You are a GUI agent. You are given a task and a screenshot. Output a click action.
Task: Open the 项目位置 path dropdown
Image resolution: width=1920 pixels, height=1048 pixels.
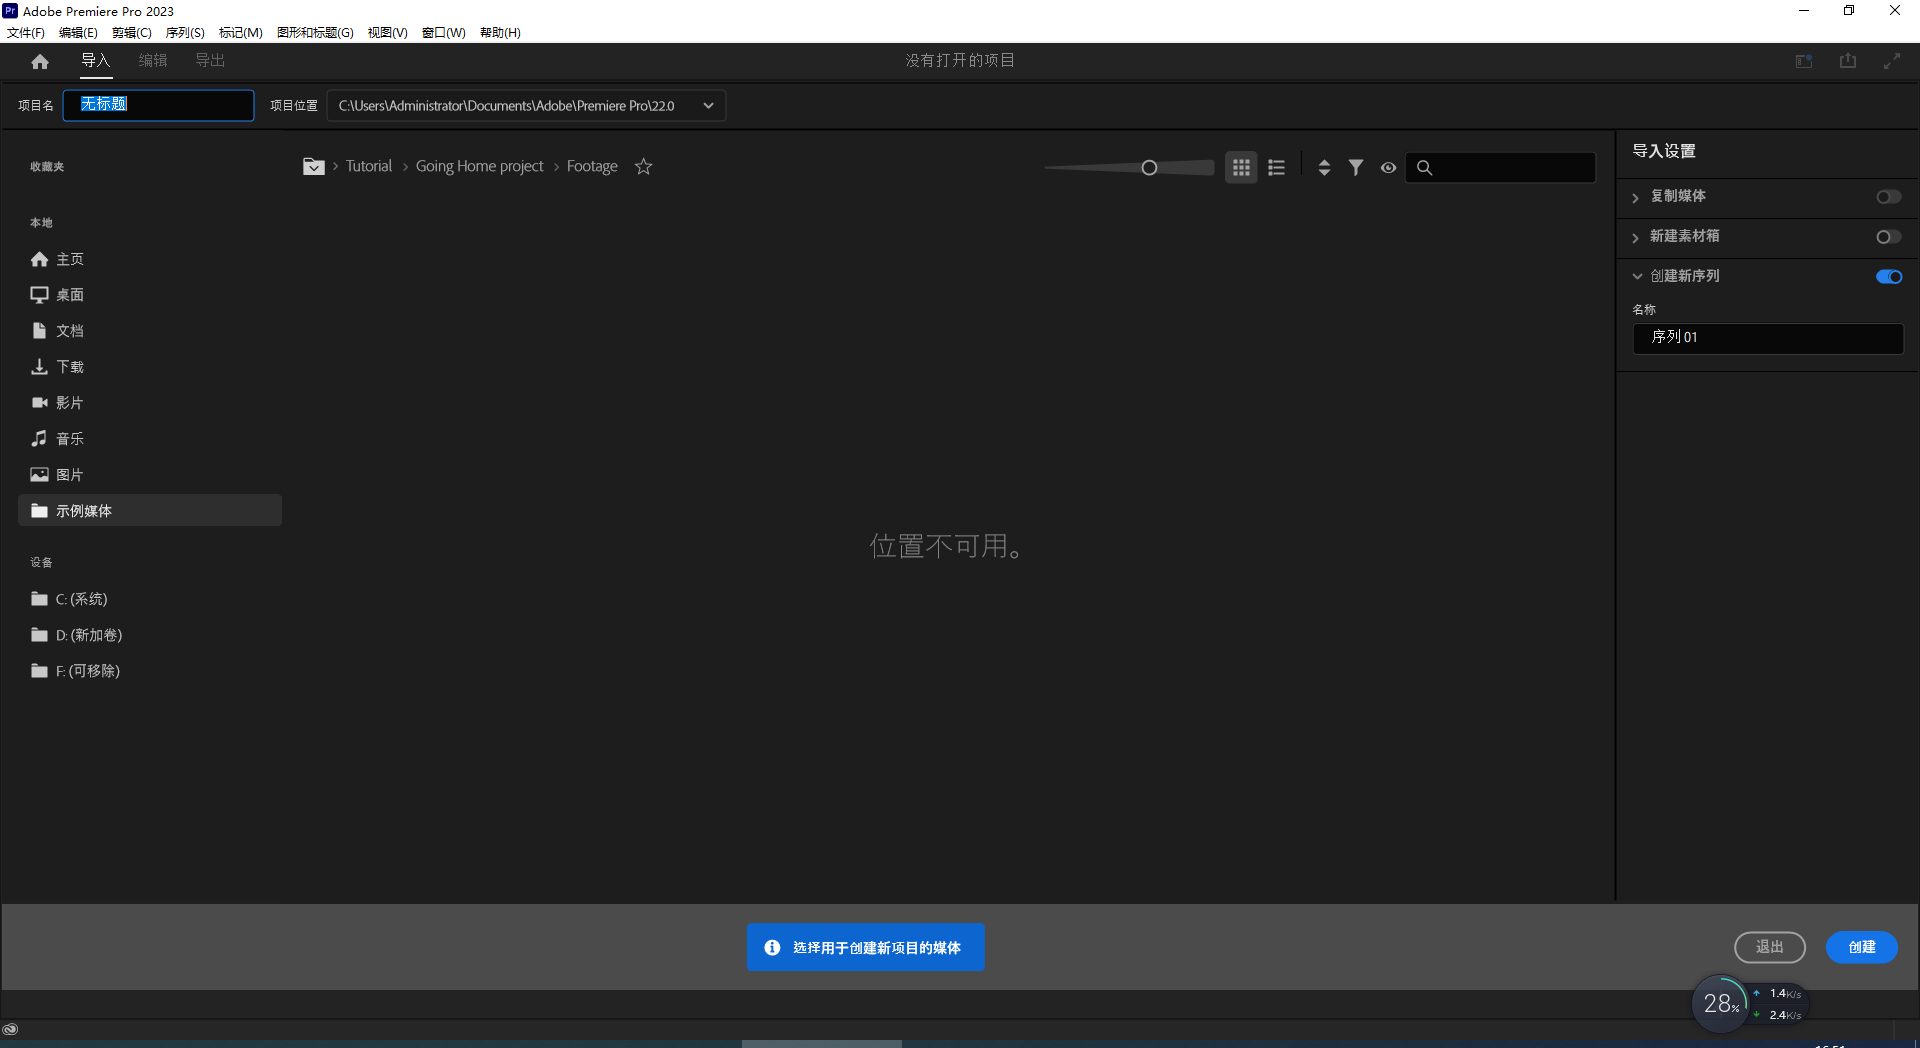708,106
